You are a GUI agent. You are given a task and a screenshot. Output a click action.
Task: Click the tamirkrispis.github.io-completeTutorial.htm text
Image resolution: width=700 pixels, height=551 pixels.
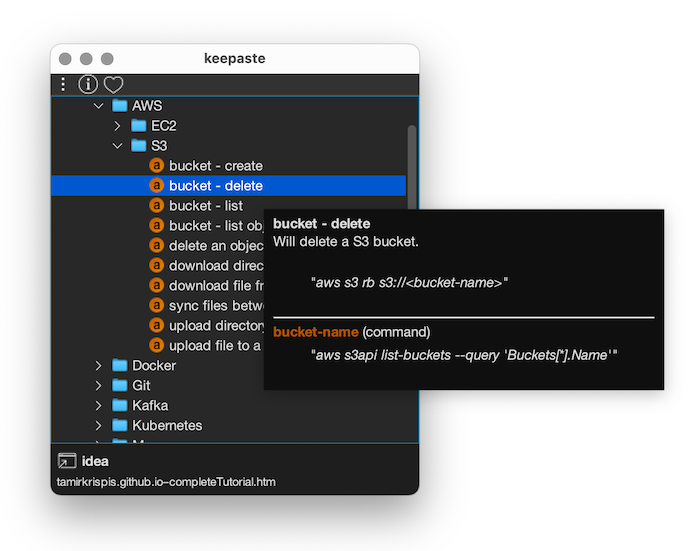click(x=166, y=482)
